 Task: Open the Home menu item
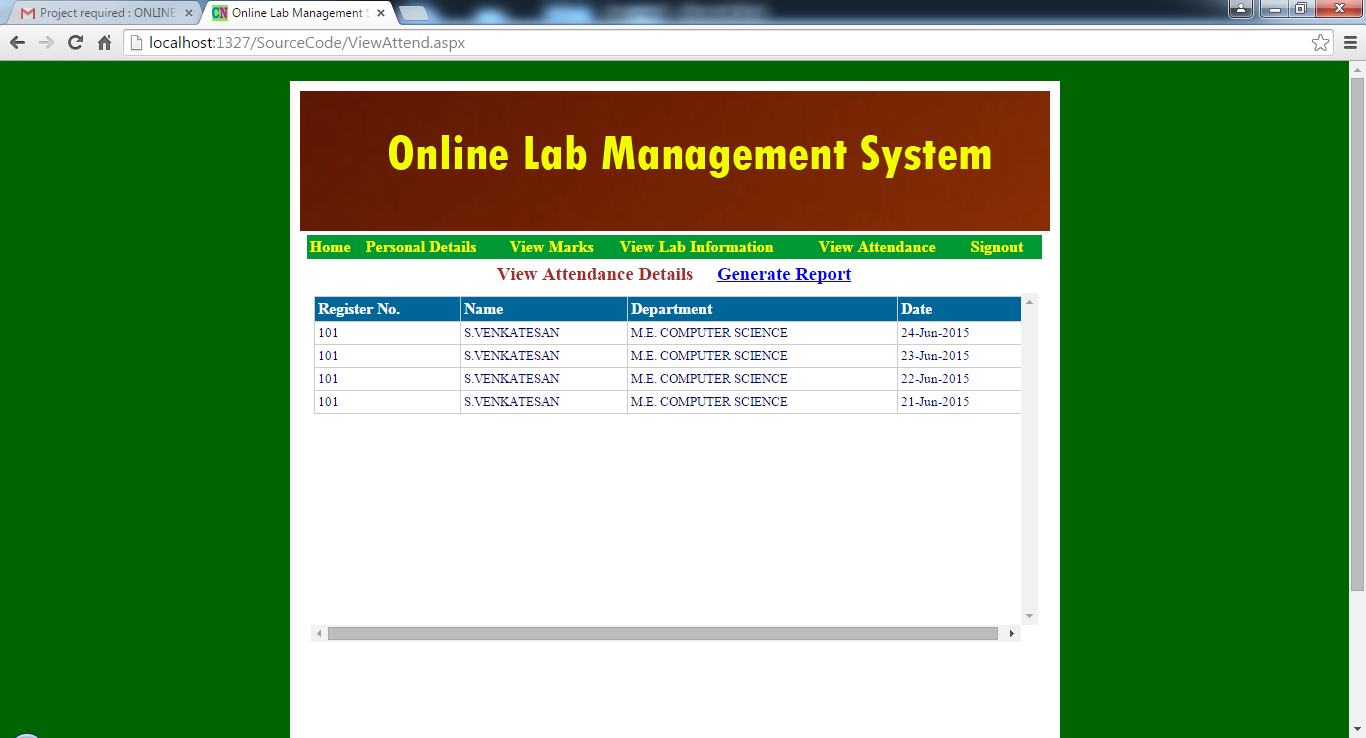330,247
